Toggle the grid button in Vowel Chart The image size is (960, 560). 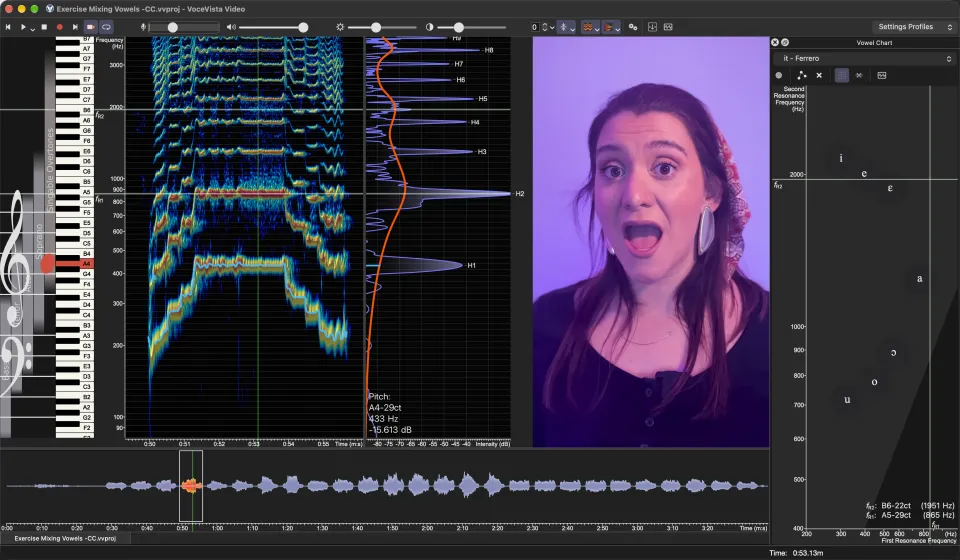coord(842,75)
